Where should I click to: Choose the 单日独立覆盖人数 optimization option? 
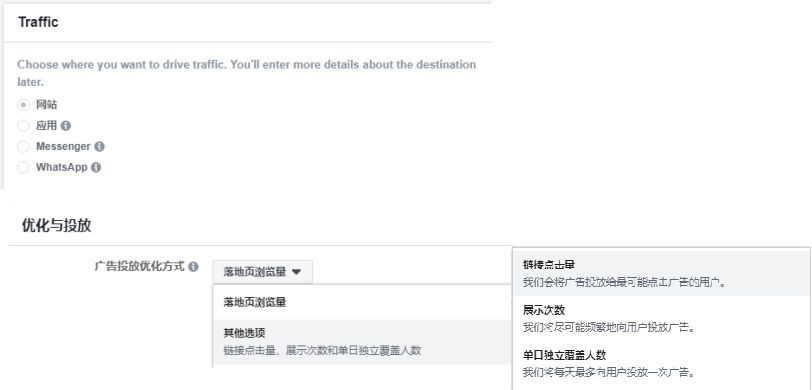[x=661, y=364]
